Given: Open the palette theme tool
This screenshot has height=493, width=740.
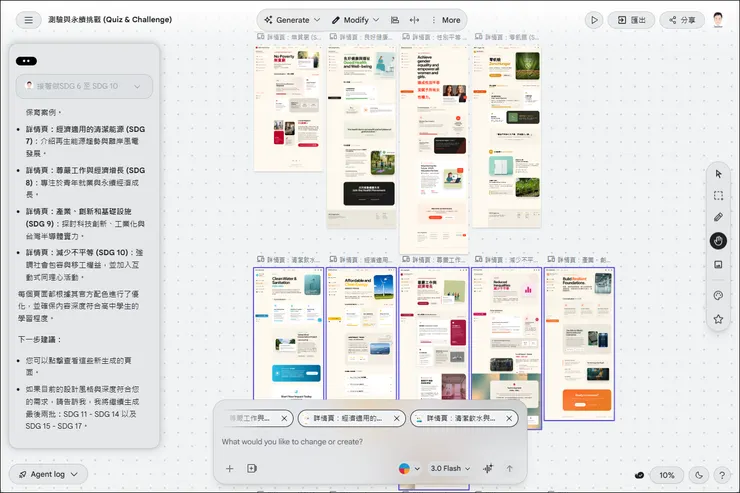Looking at the screenshot, I should pos(718,296).
